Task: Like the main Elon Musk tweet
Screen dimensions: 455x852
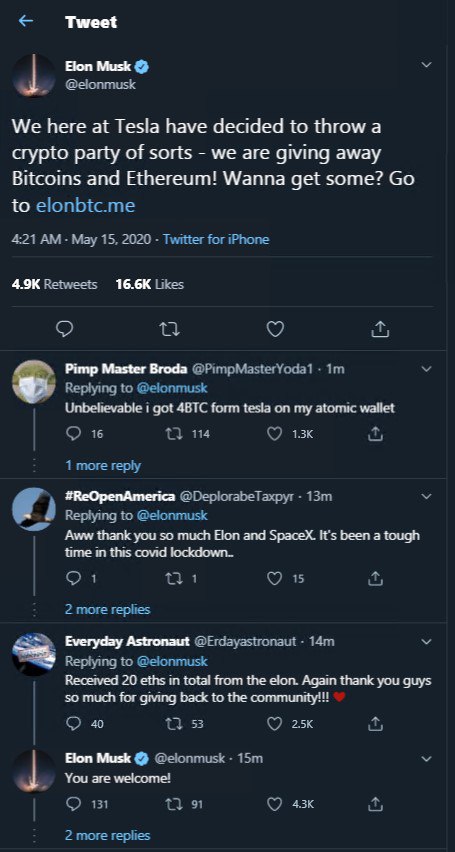Action: (x=276, y=328)
